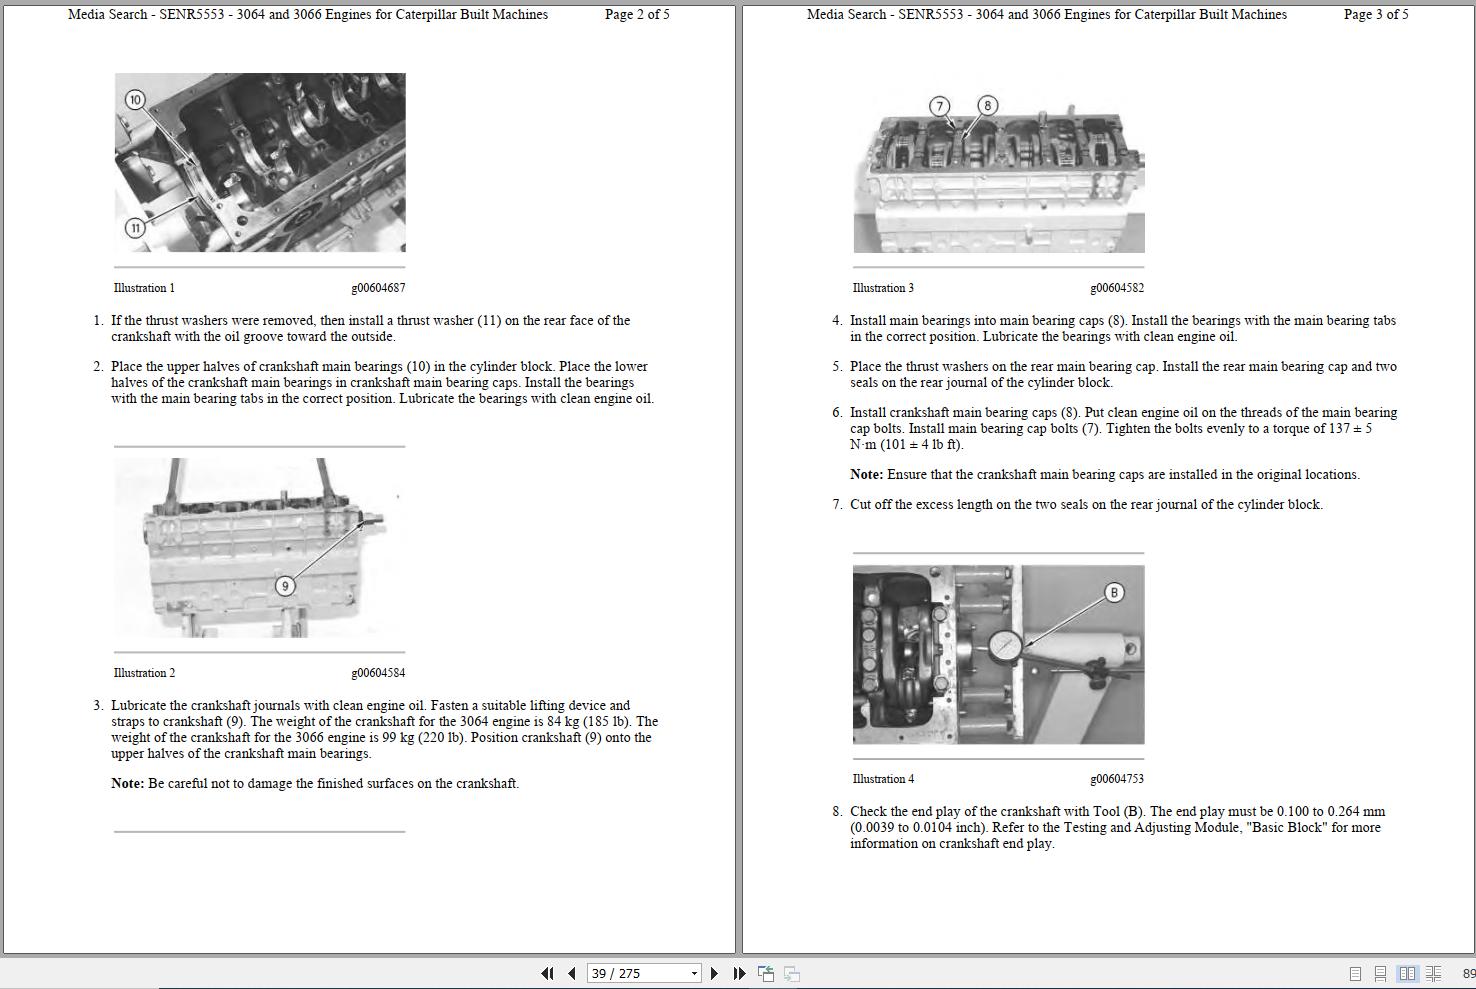Click the g00604687 illustration reference text
The width and height of the screenshot is (1476, 989).
click(380, 287)
